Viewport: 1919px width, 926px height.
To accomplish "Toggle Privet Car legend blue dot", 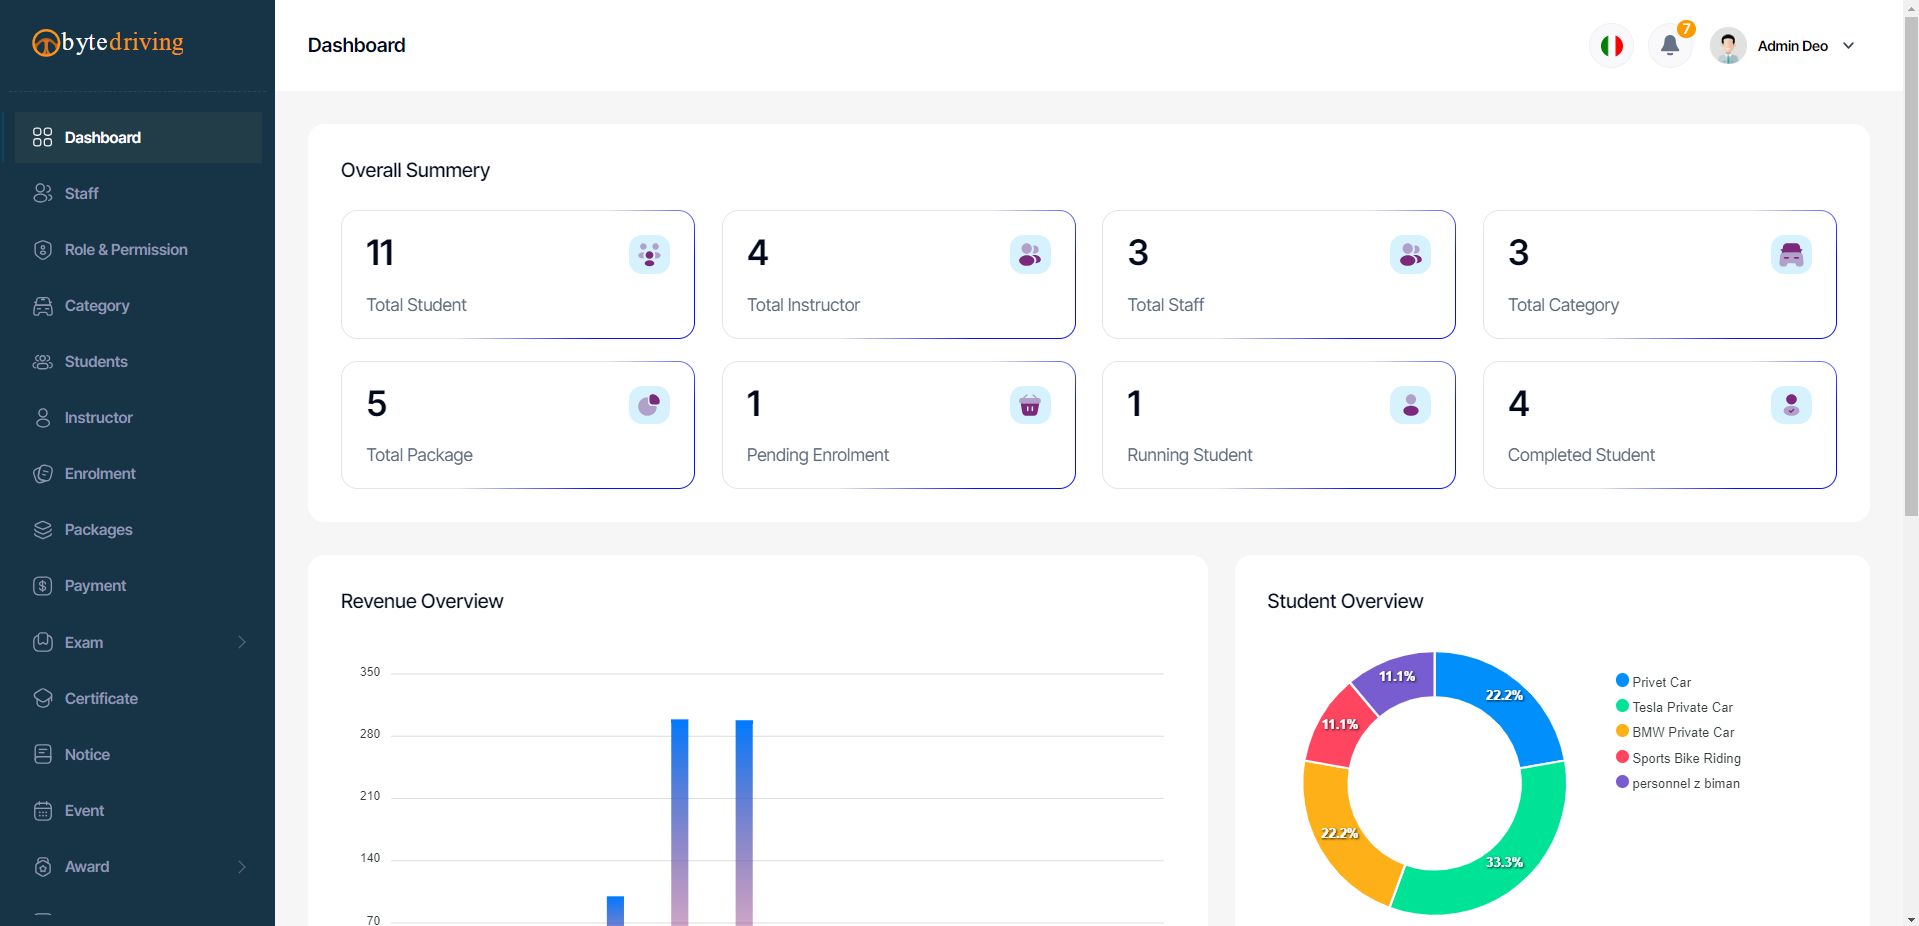I will pos(1622,680).
